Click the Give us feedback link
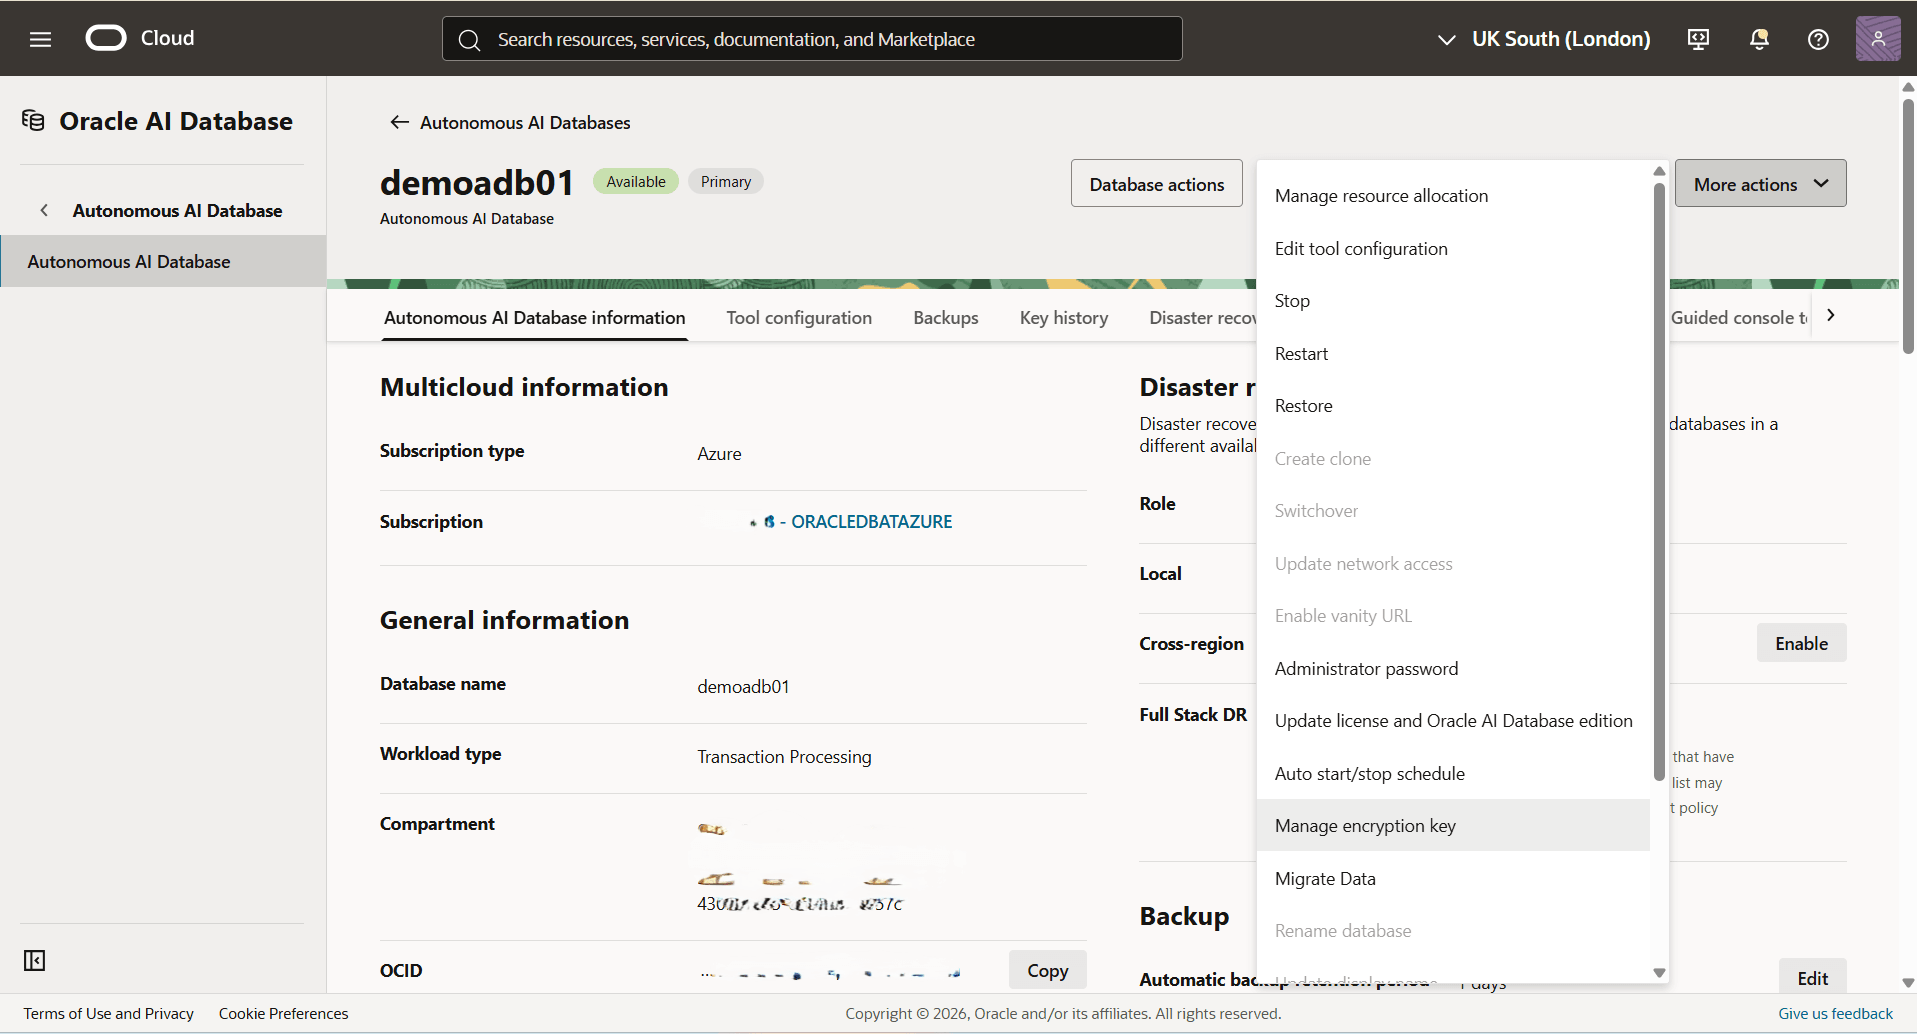Screen dimensions: 1917x1034 click(x=1835, y=1013)
